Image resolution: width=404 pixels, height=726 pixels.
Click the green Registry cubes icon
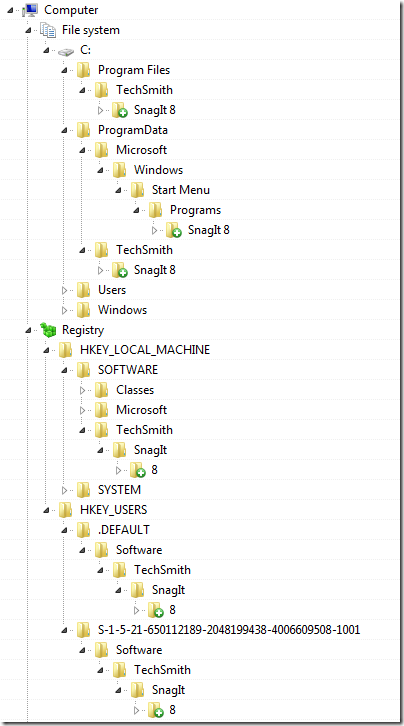click(48, 330)
